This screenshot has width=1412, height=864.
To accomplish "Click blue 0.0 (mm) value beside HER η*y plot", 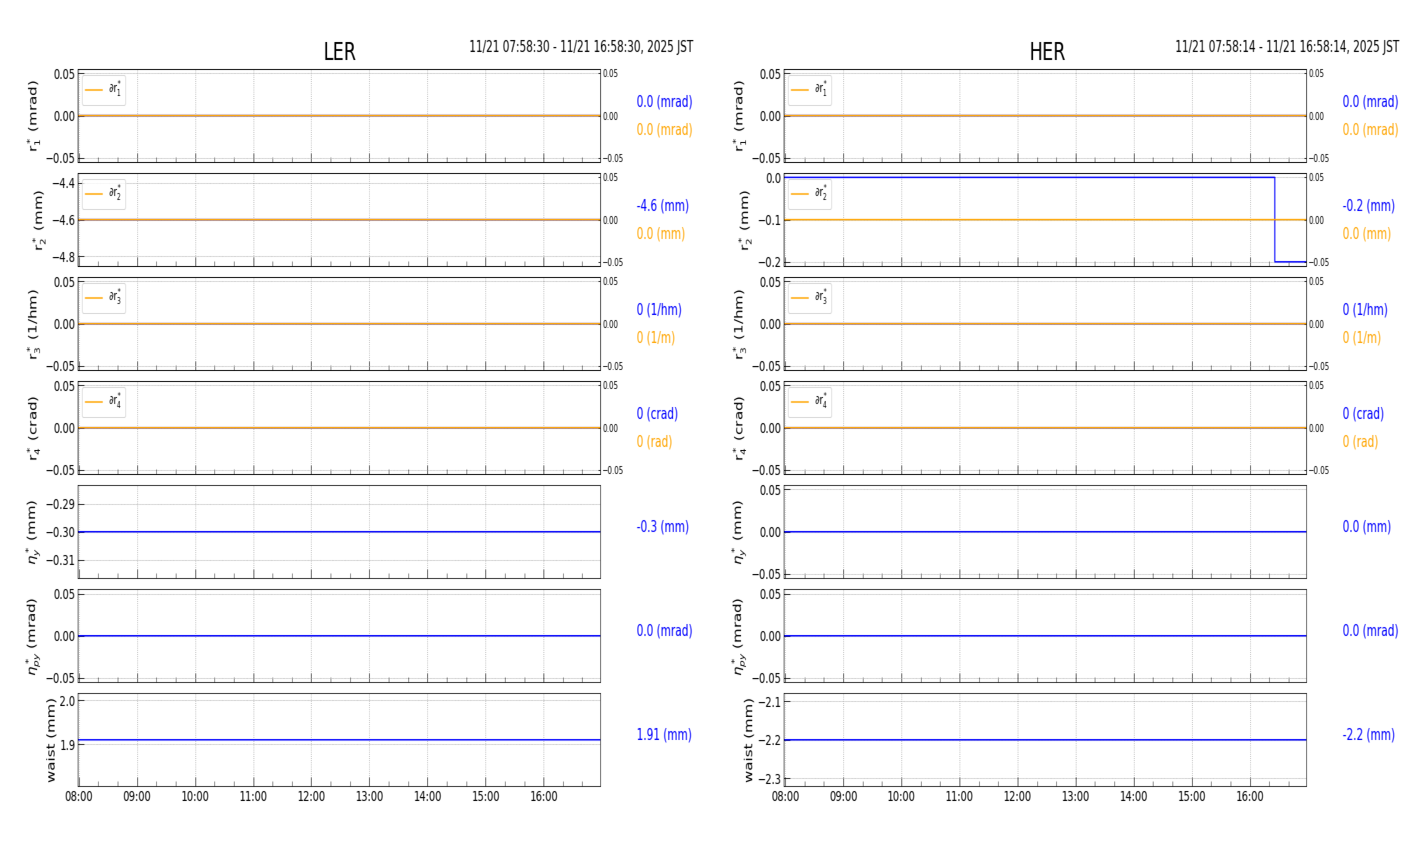I will [x=1367, y=527].
